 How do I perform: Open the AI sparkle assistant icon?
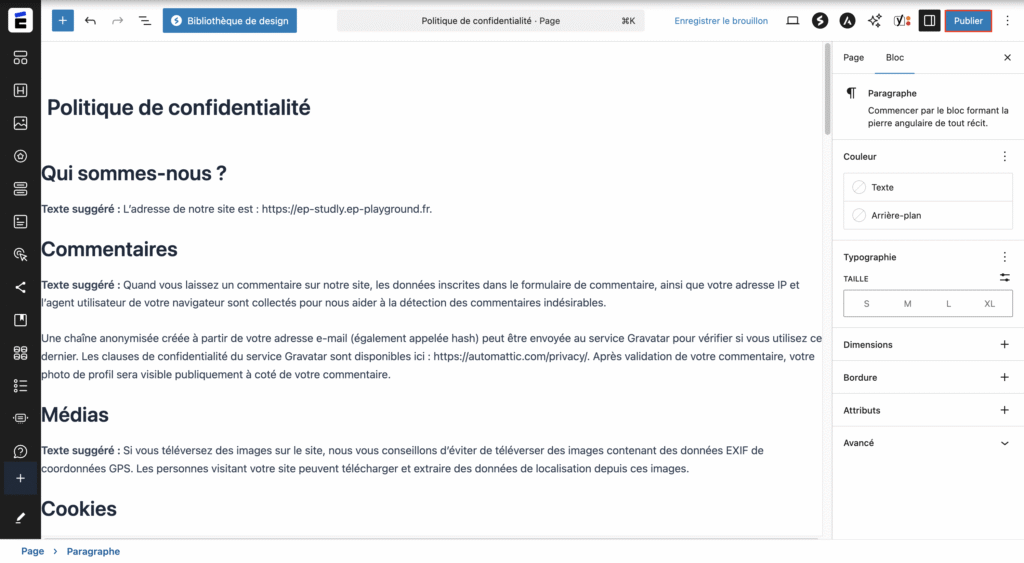coord(874,20)
